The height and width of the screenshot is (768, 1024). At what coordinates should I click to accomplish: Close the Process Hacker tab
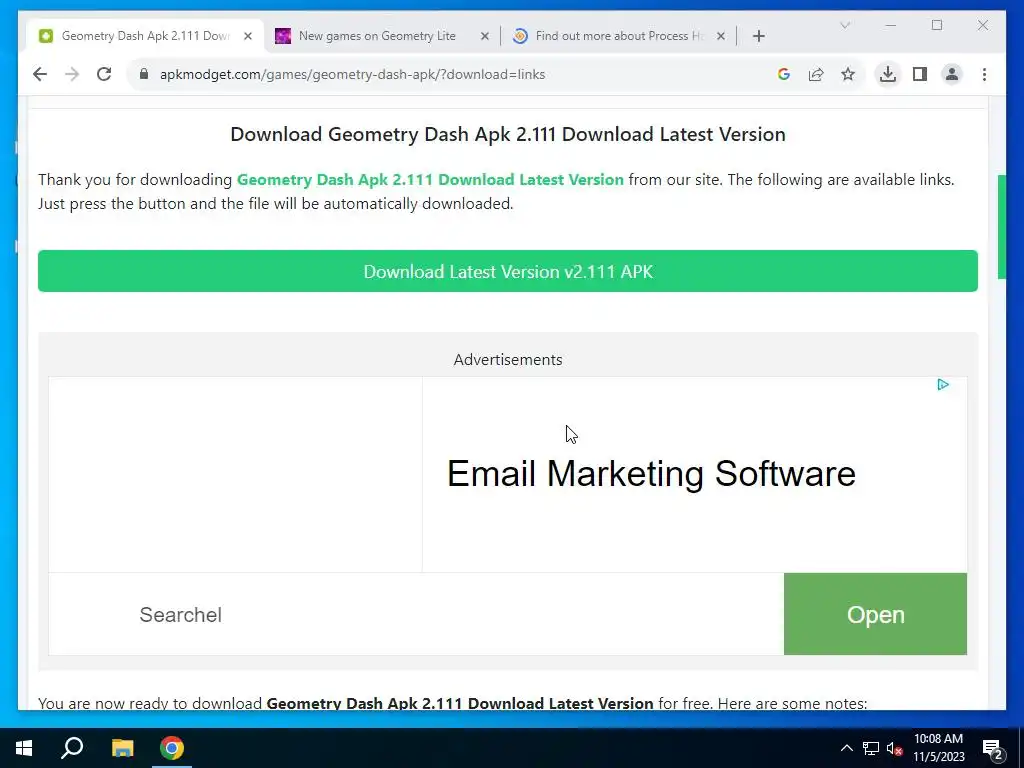tap(720, 36)
